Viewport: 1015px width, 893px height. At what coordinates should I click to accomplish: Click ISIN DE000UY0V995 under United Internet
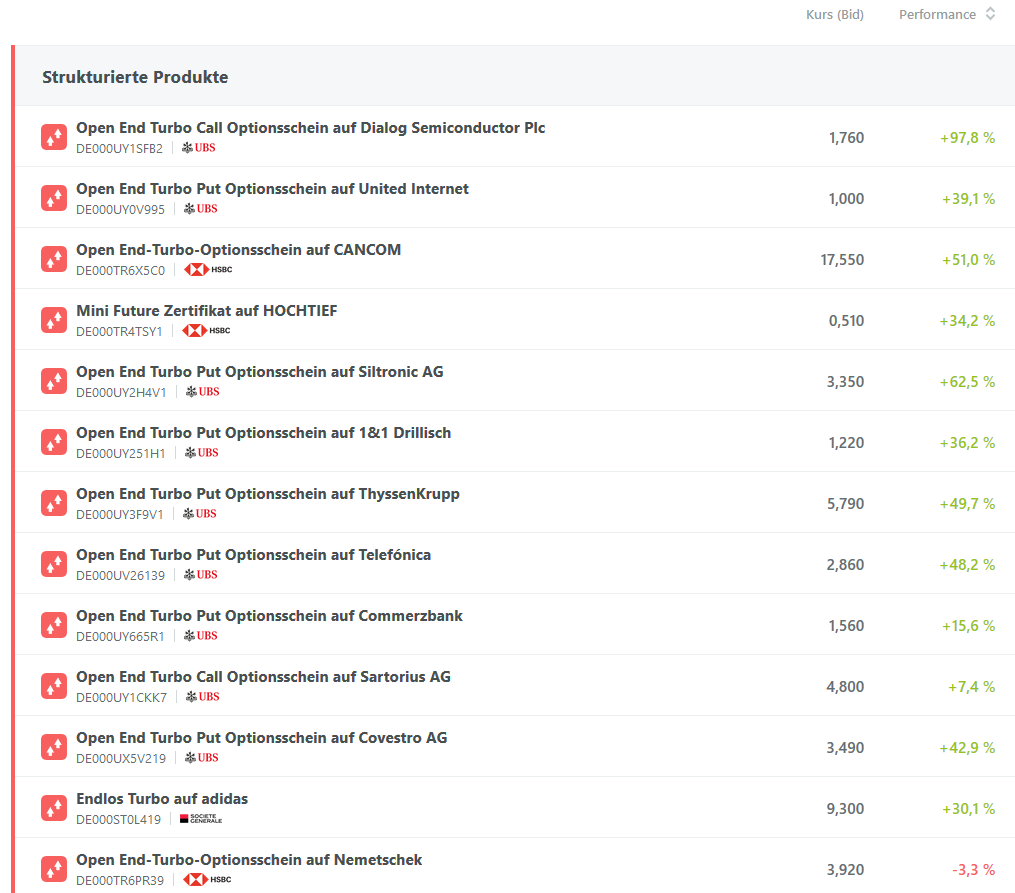(x=120, y=209)
